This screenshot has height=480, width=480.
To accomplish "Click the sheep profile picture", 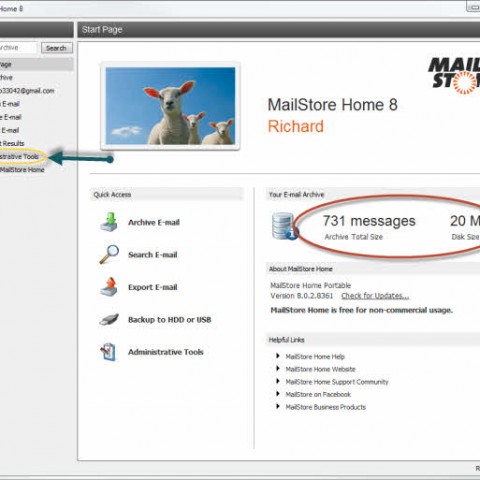I will coord(170,106).
